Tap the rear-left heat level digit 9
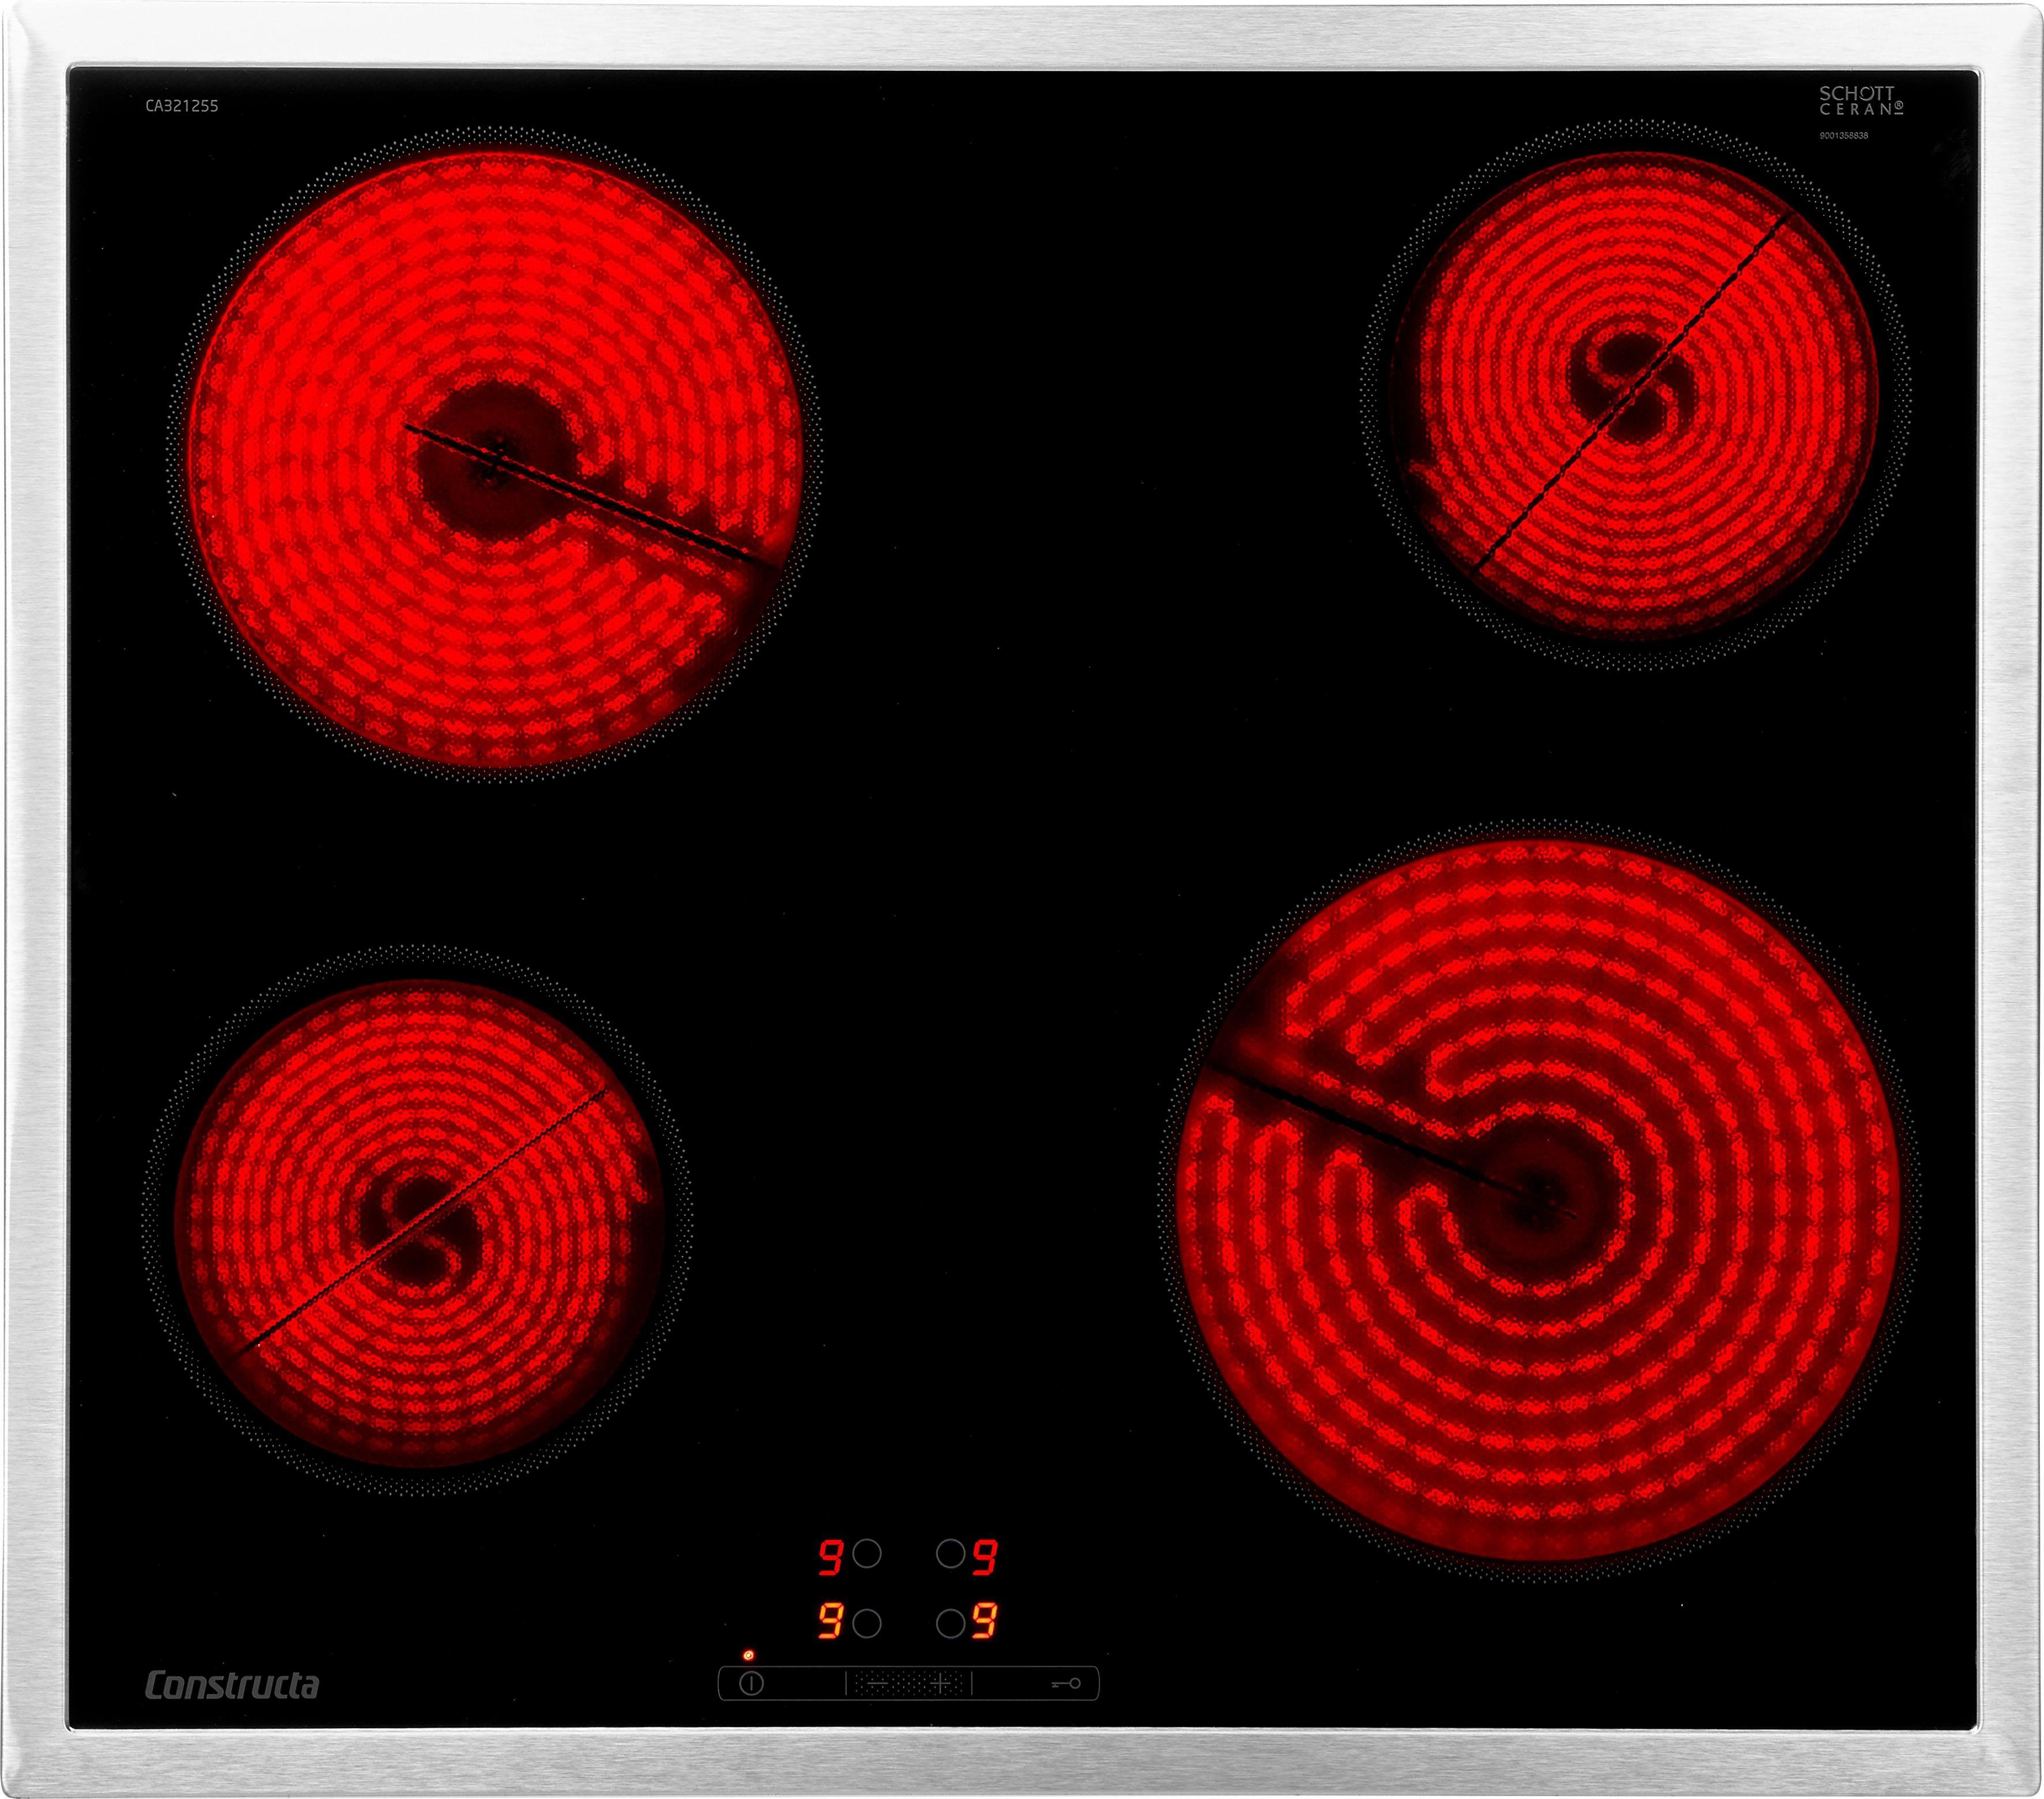Screen dimensions: 2044x1799 [830, 1557]
